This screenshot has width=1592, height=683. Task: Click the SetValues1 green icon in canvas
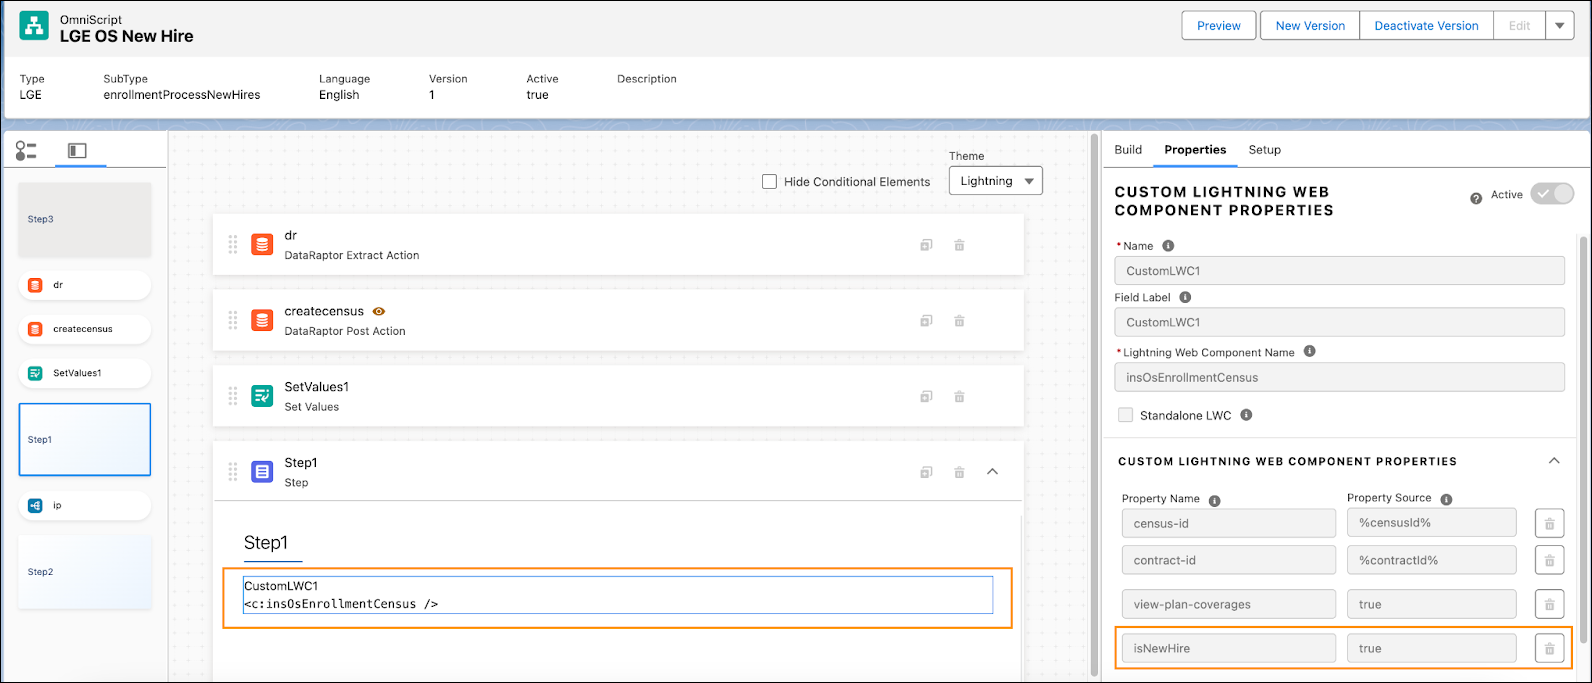point(262,396)
